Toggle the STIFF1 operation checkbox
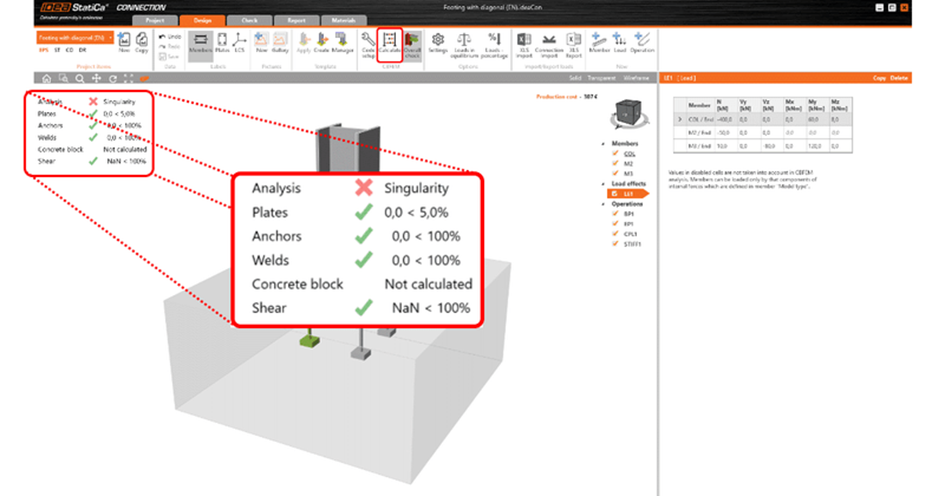Screen dimensions: 945x496 [x=615, y=243]
